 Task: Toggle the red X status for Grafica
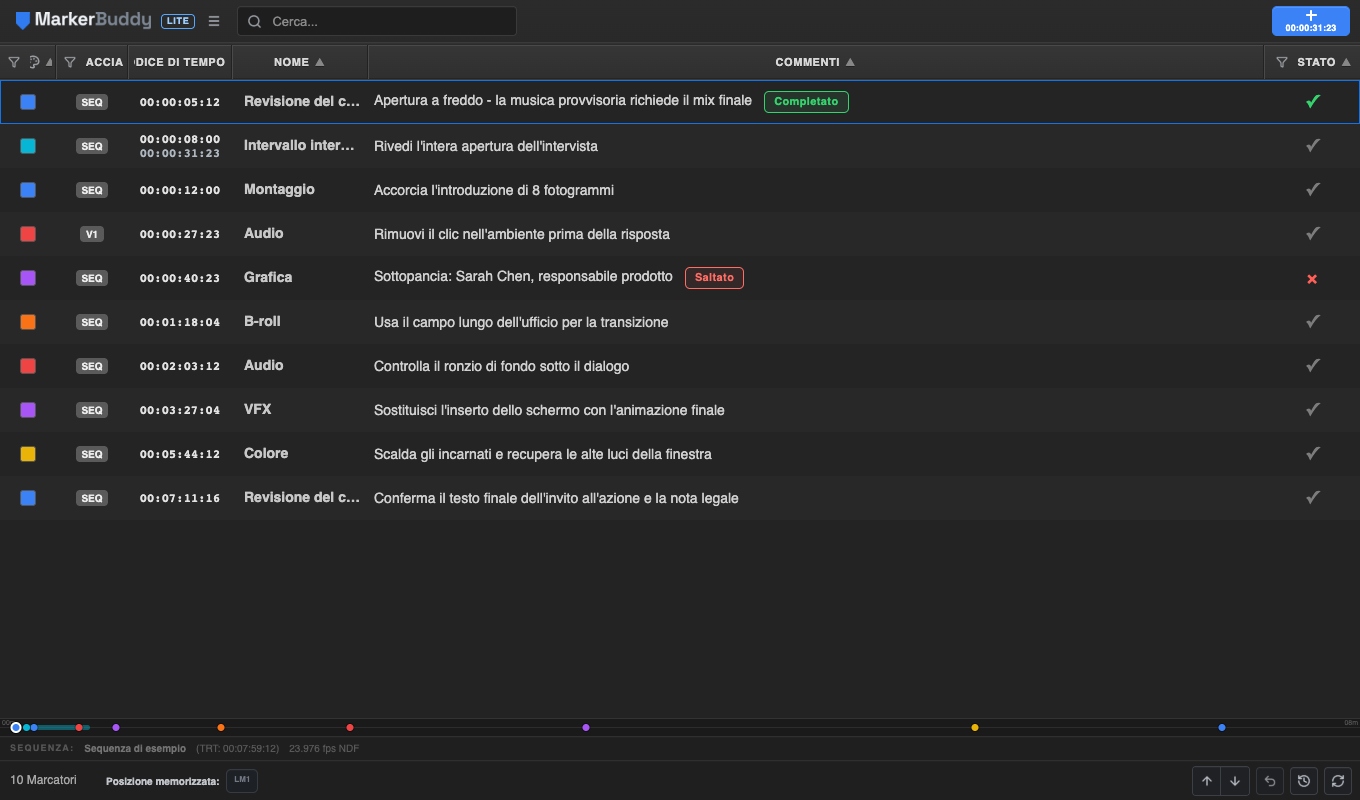click(x=1312, y=278)
